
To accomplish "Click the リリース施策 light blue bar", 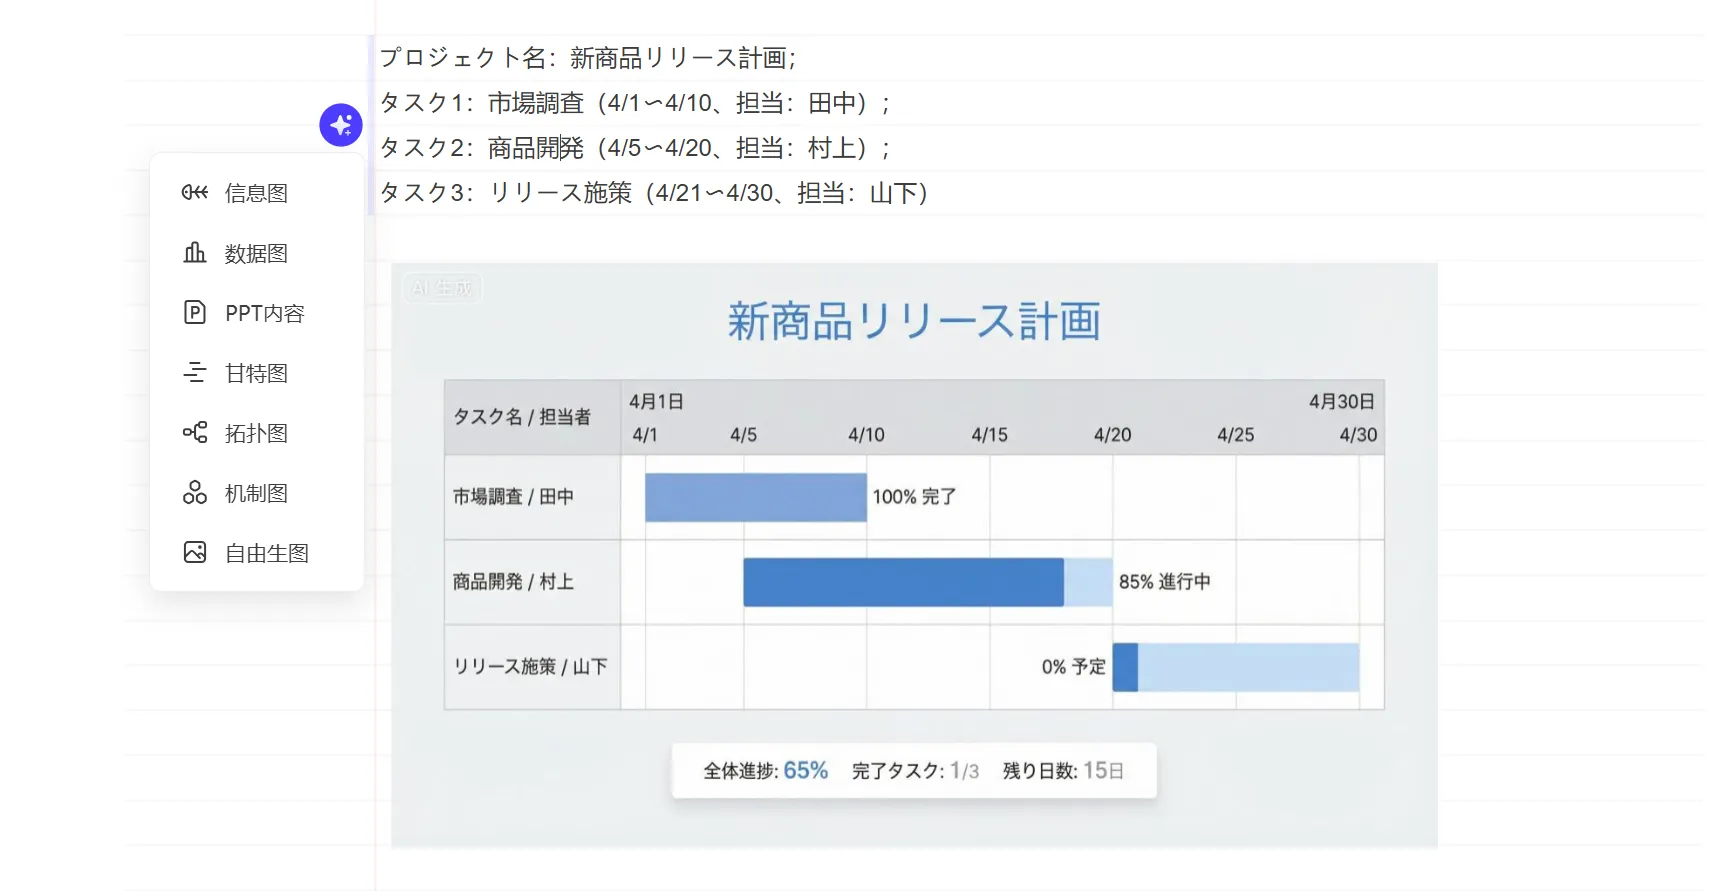I will (1248, 667).
